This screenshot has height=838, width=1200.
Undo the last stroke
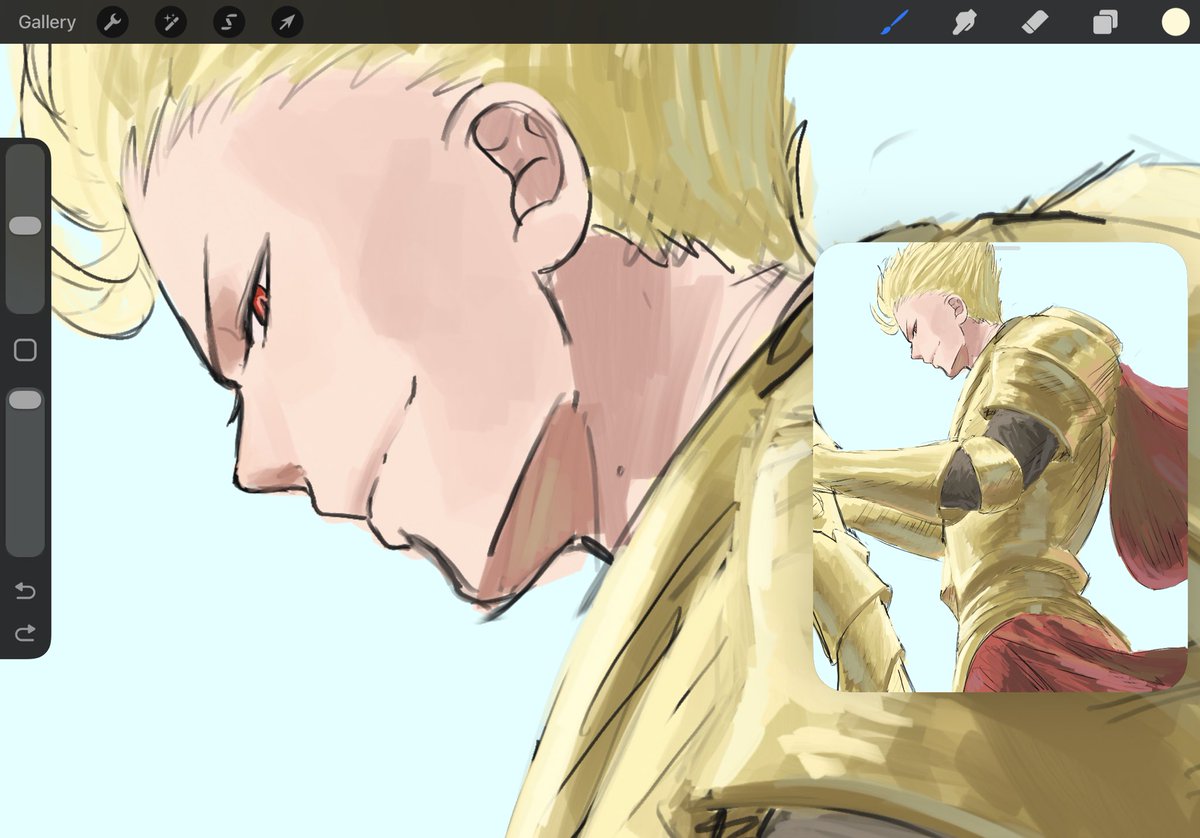pyautogui.click(x=25, y=591)
